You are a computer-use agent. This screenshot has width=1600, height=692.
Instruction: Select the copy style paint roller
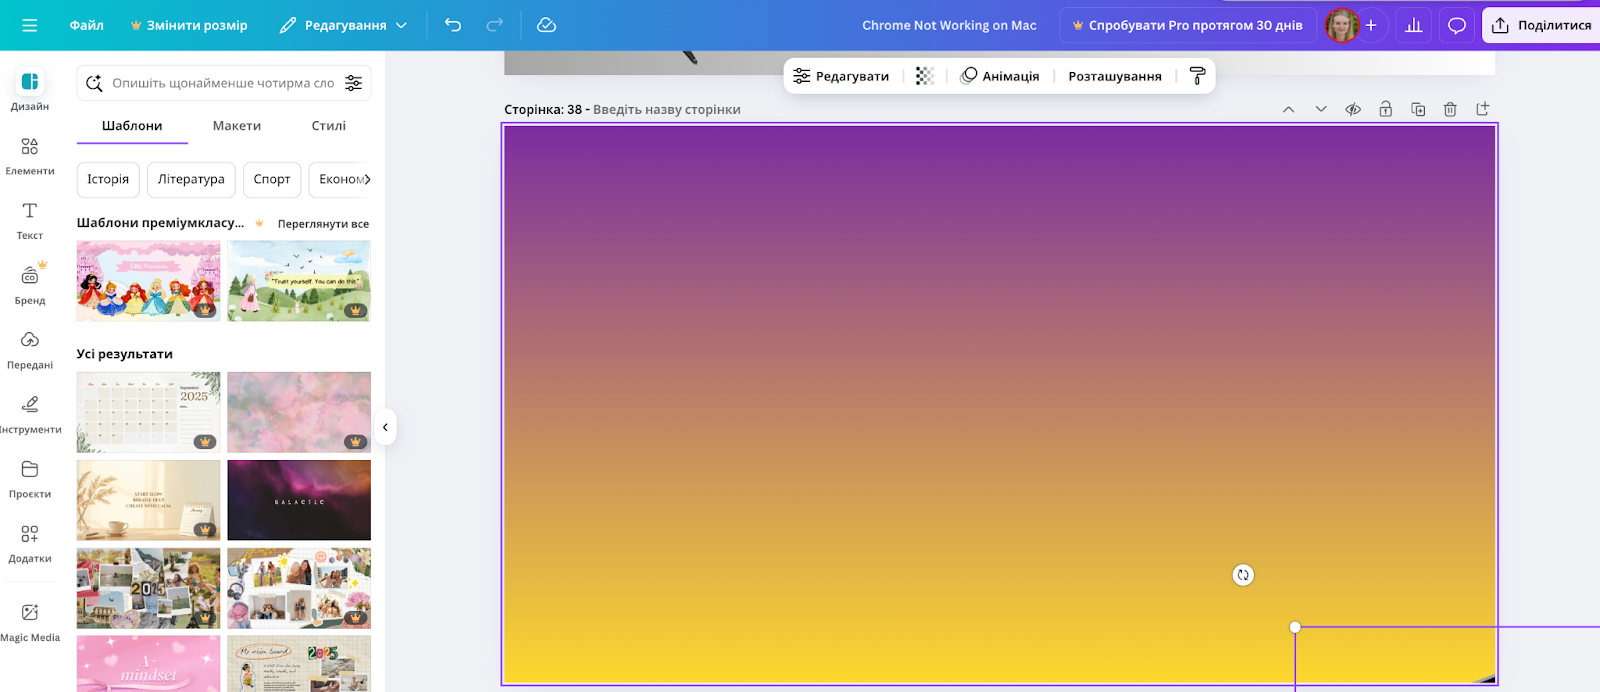(1197, 76)
